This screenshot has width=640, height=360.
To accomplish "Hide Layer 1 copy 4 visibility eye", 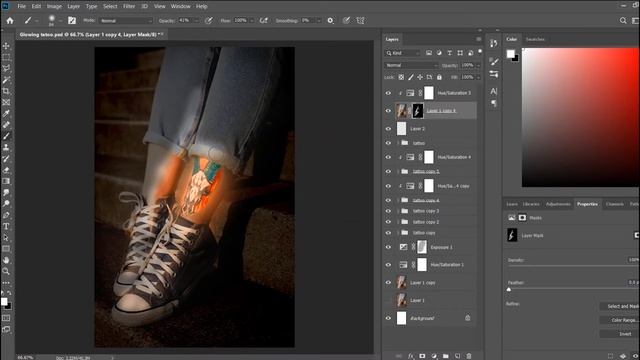I will point(388,111).
